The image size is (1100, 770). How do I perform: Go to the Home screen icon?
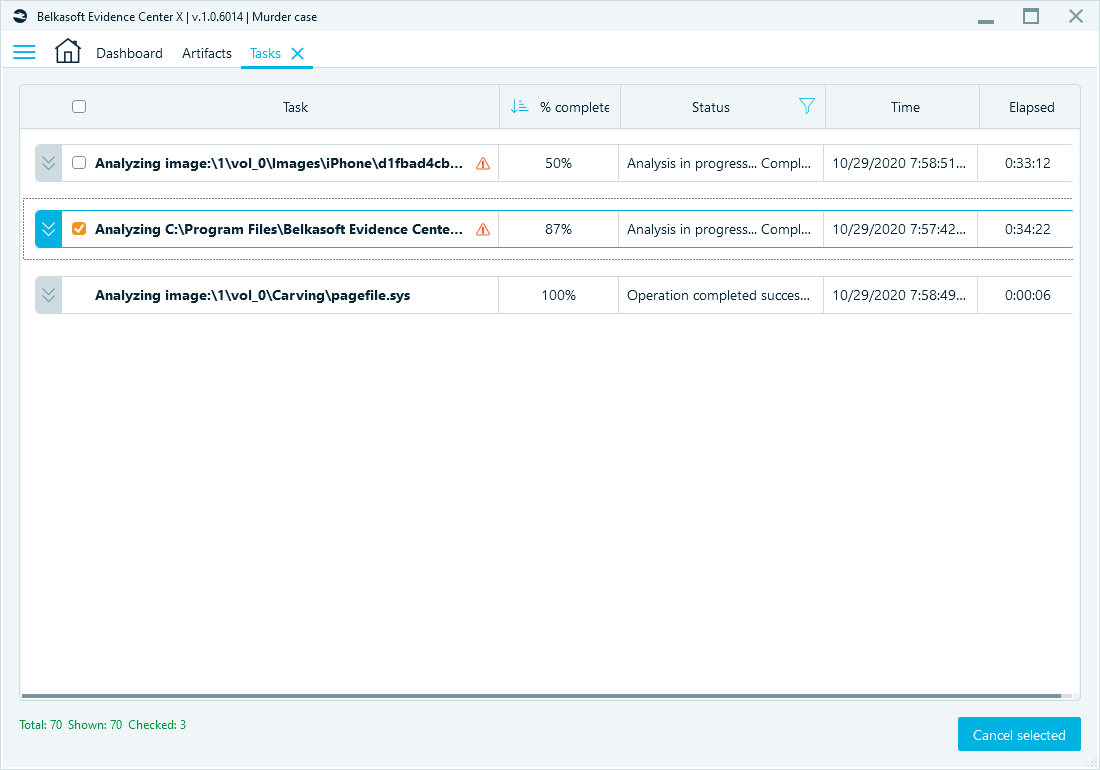tap(67, 51)
